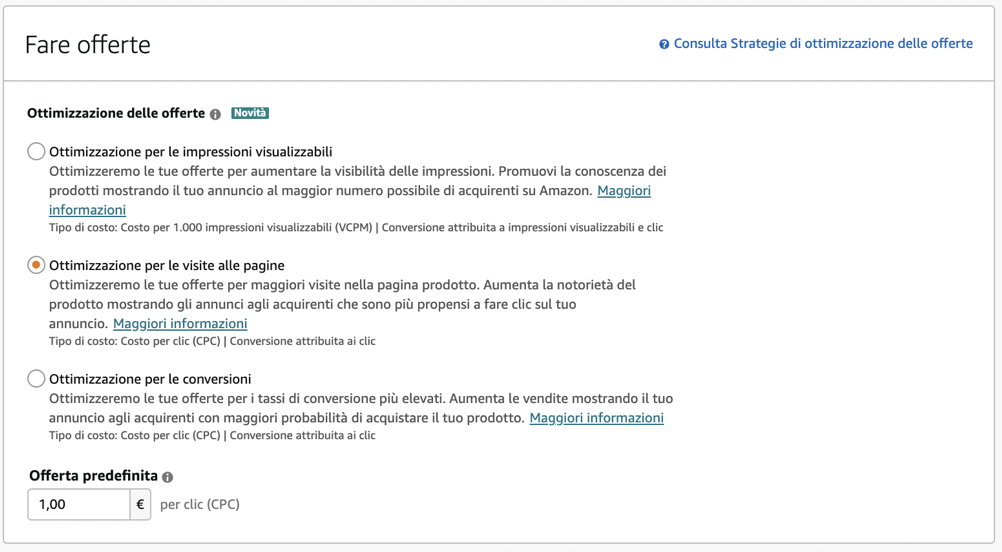Click the € currency symbol box

(x=140, y=505)
